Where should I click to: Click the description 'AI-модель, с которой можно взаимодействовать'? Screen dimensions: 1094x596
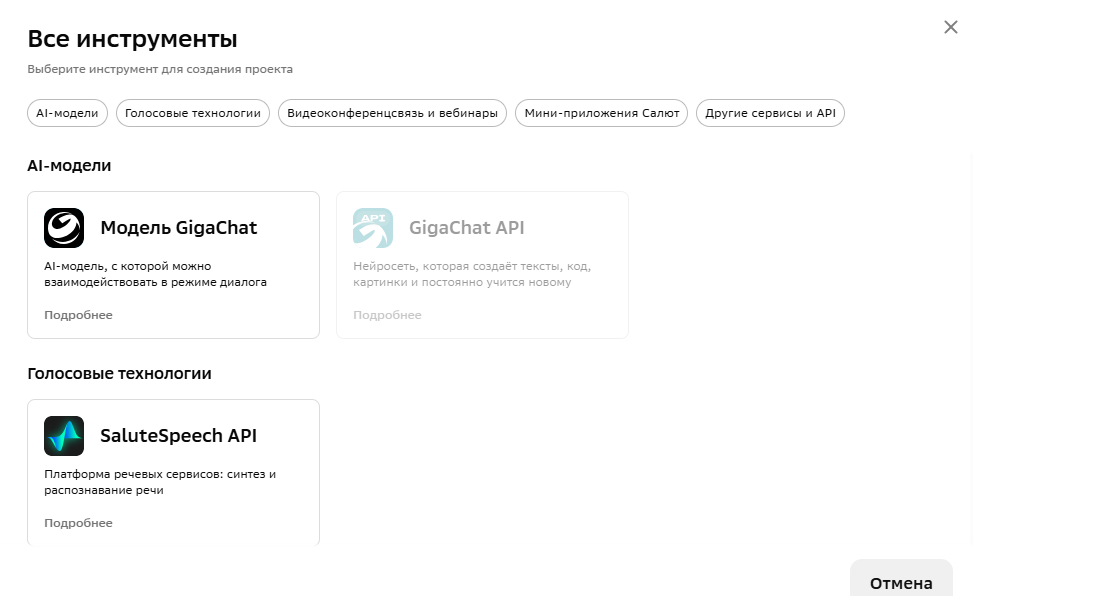(x=156, y=274)
